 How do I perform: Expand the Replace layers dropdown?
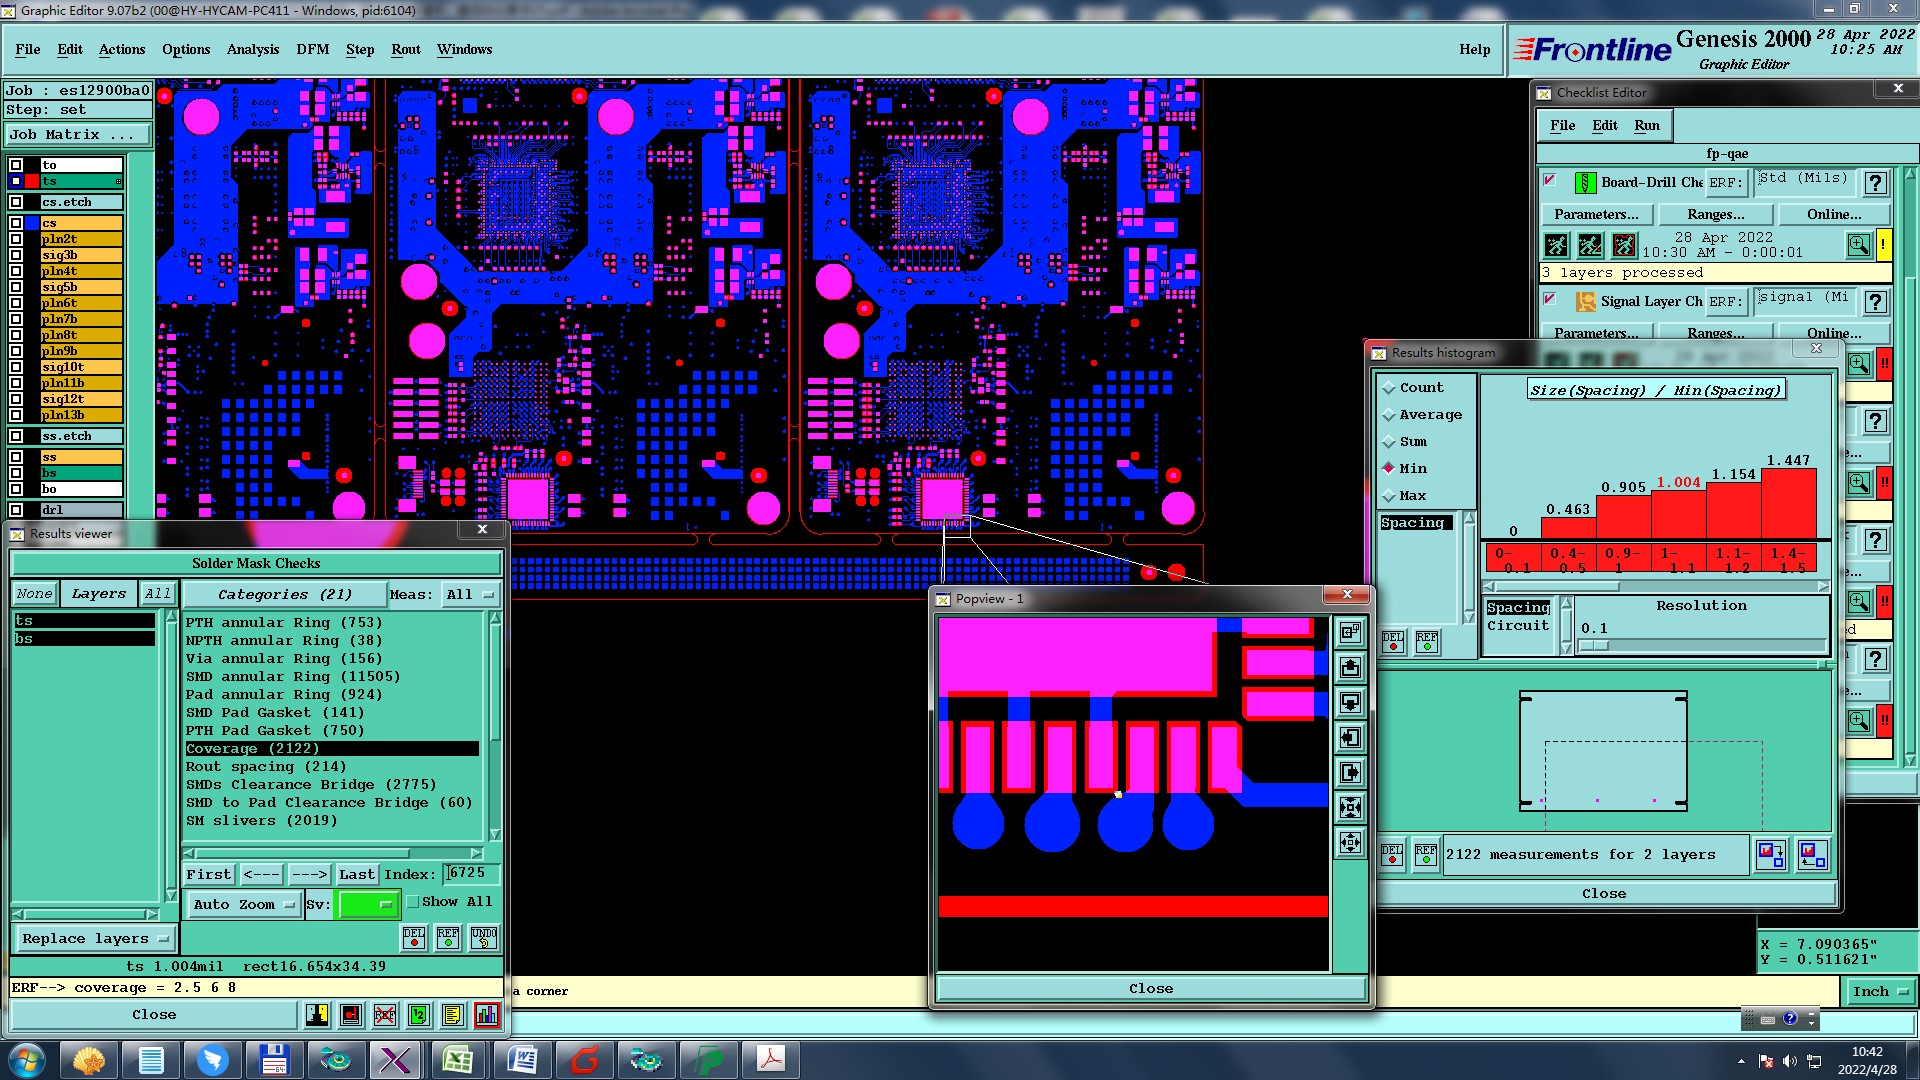click(x=95, y=939)
